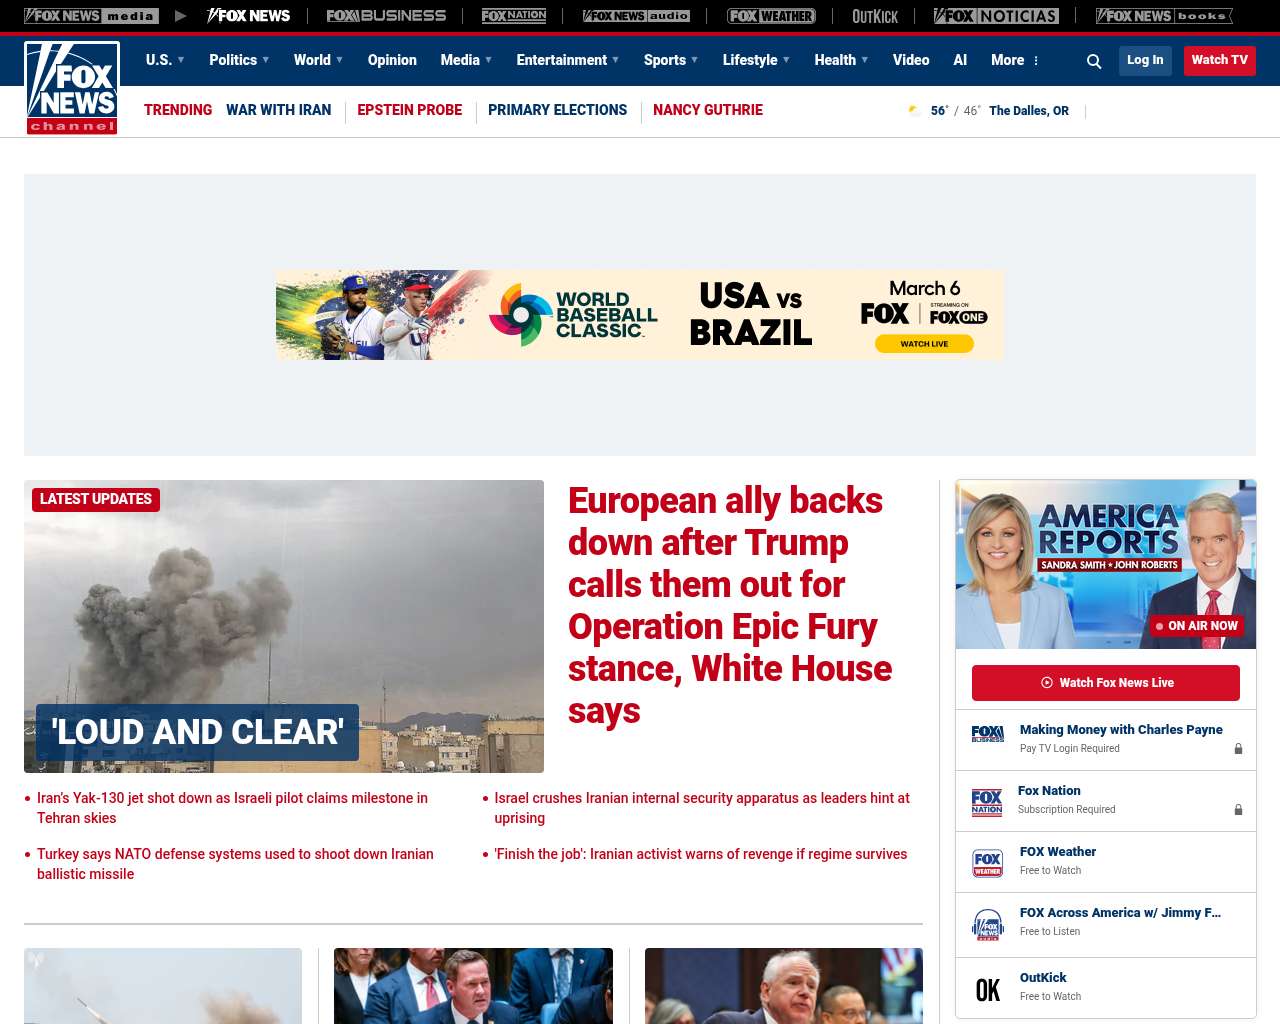Click the America Reports on-air thumbnail
Image resolution: width=1280 pixels, height=1024 pixels.
[1106, 564]
